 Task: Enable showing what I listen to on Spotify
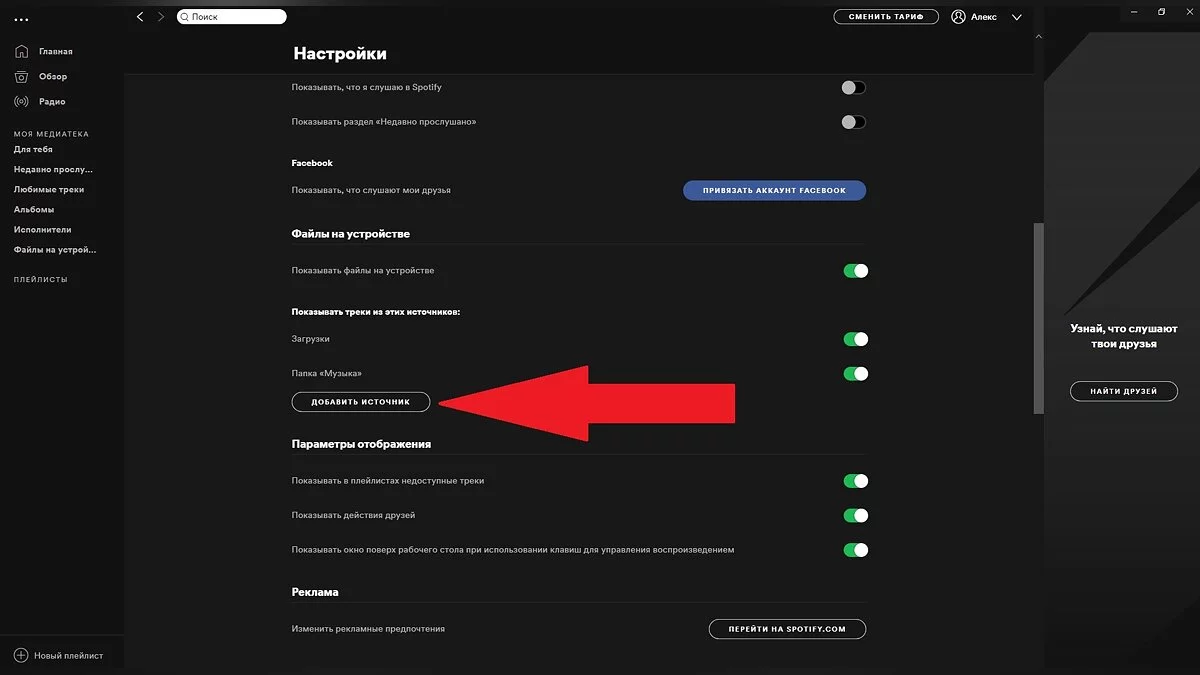tap(853, 88)
